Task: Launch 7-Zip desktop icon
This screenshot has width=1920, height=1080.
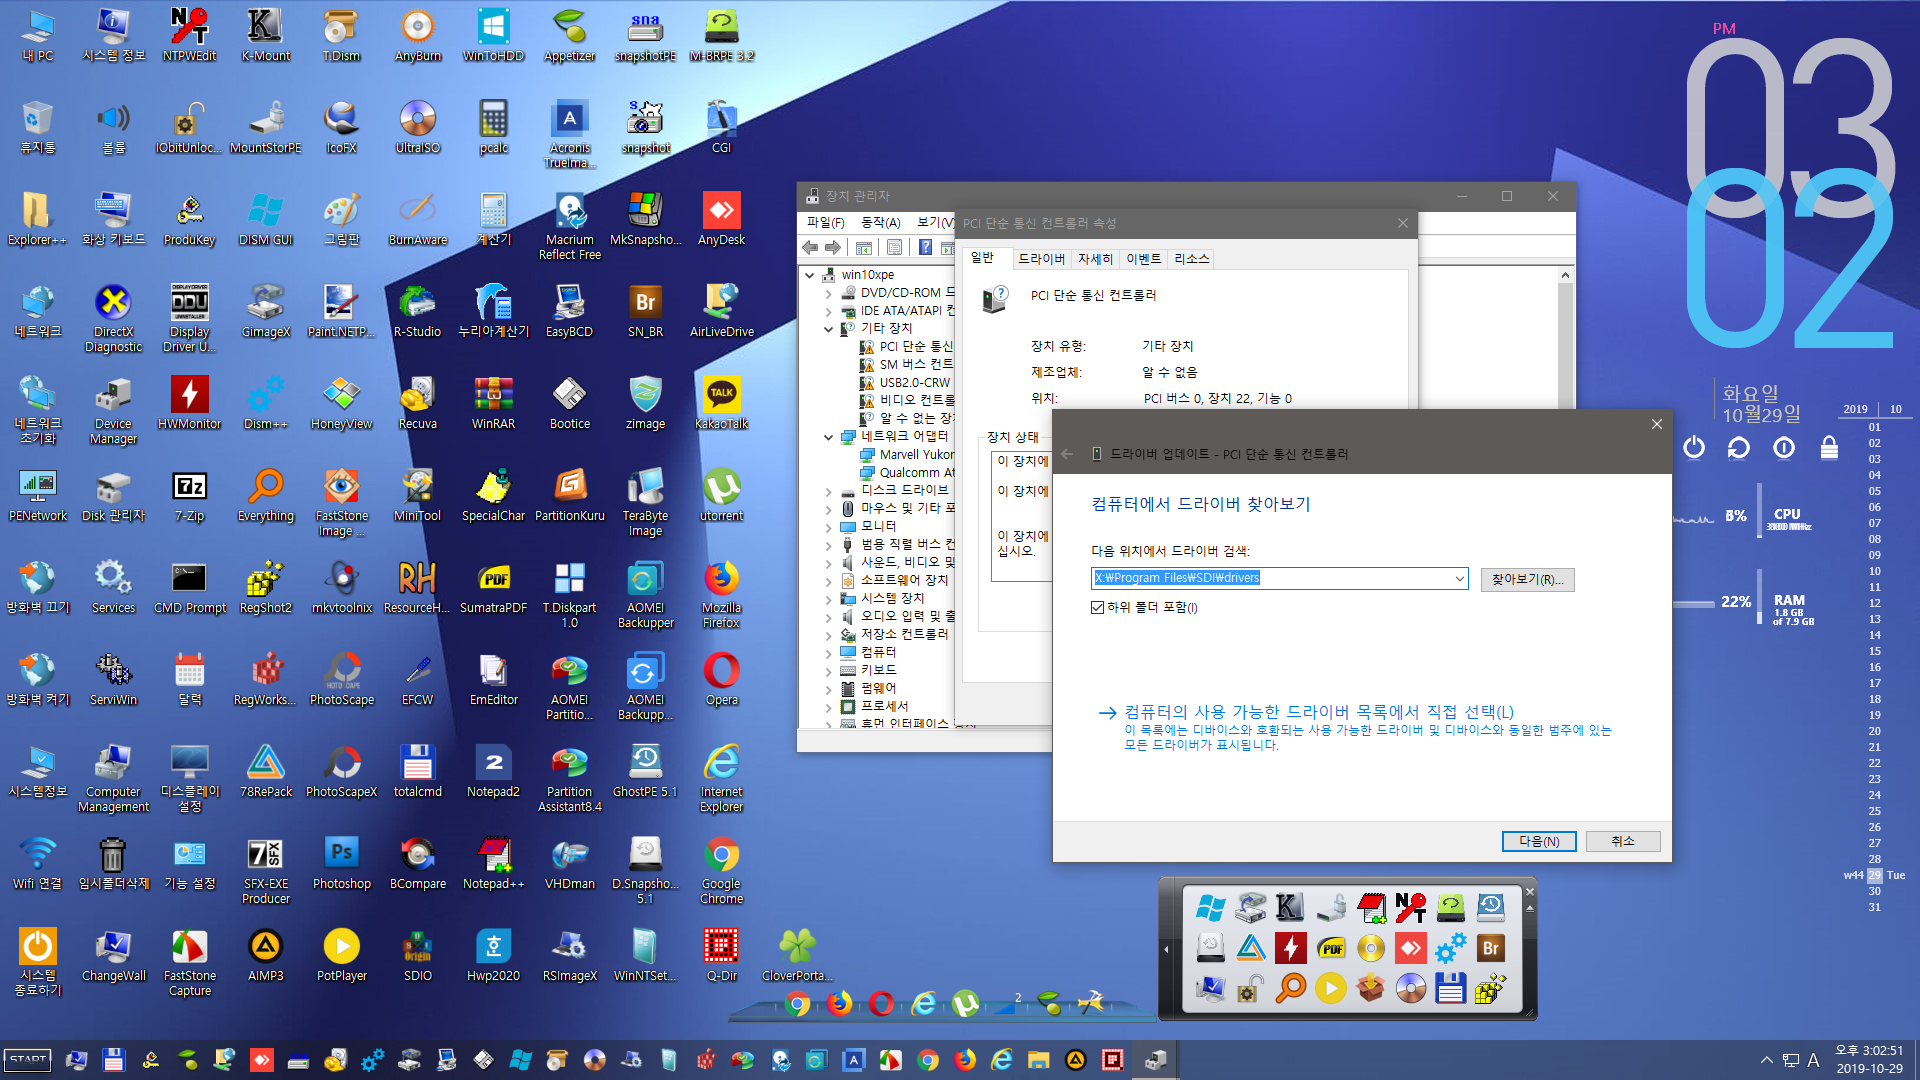Action: pyautogui.click(x=189, y=495)
